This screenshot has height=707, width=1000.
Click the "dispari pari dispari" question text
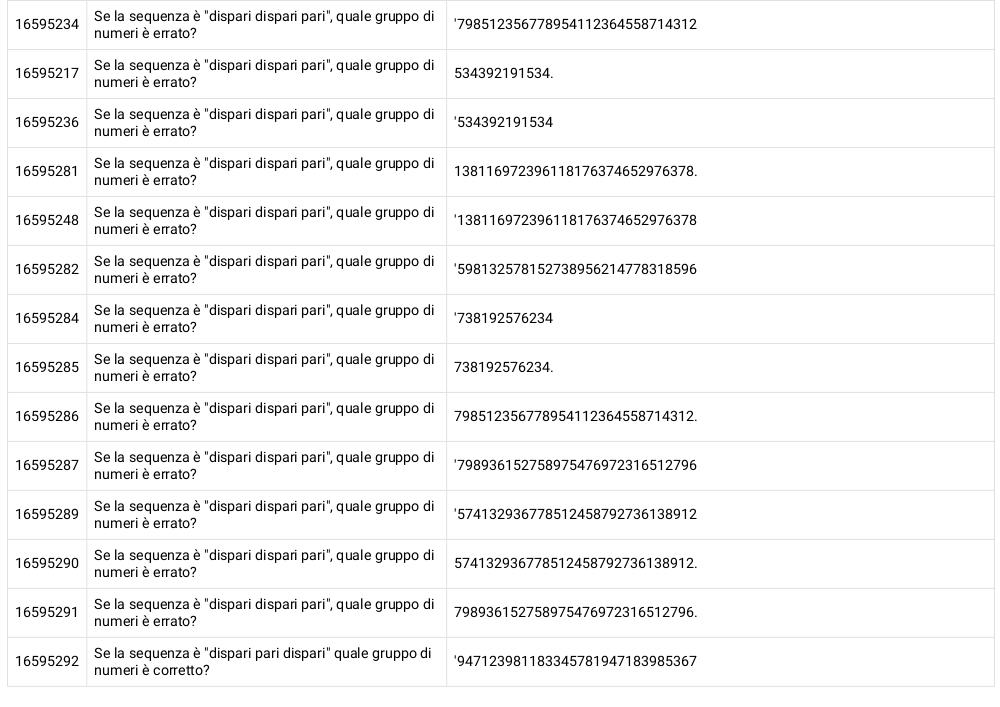pos(263,662)
